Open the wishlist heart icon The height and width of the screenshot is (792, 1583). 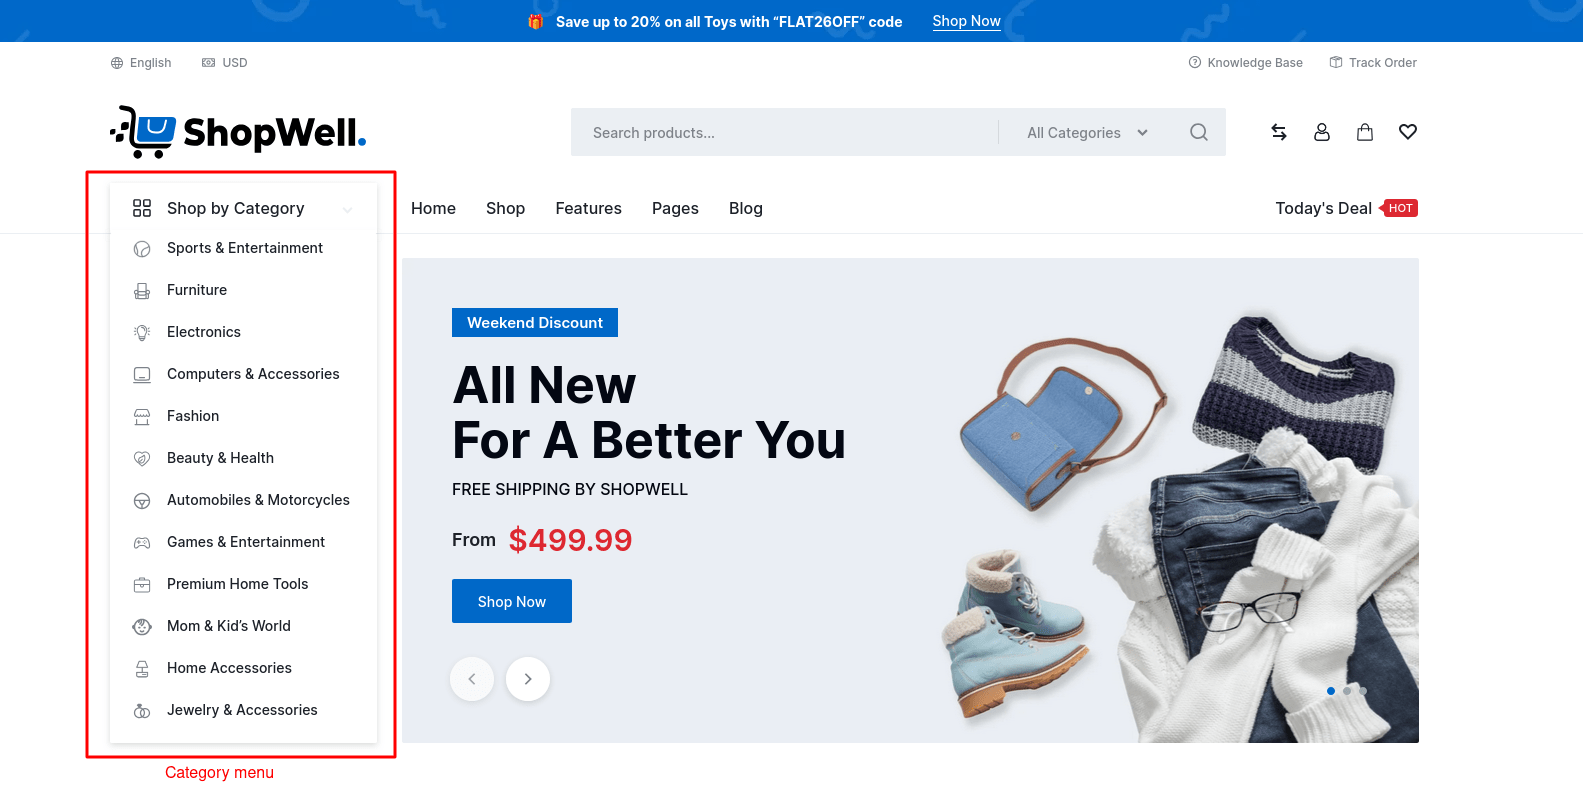pos(1408,132)
